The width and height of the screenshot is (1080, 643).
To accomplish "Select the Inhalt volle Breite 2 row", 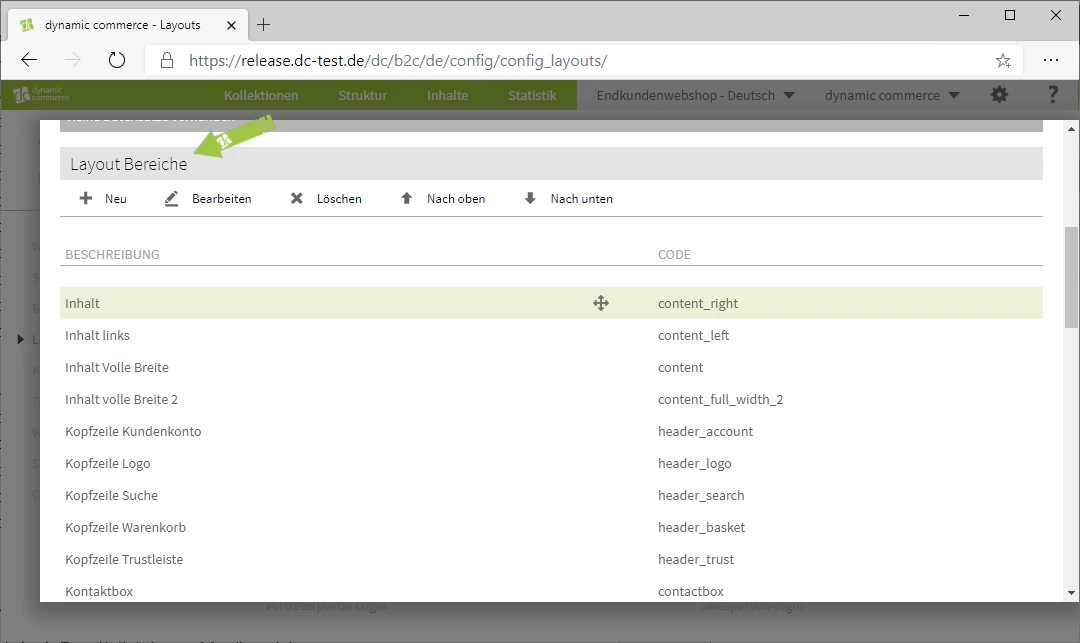I will pos(551,399).
